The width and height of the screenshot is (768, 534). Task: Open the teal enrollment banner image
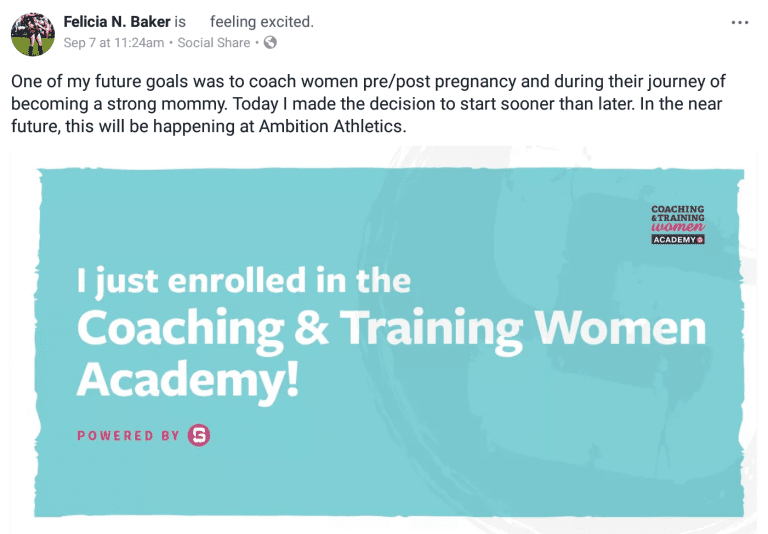(x=389, y=342)
